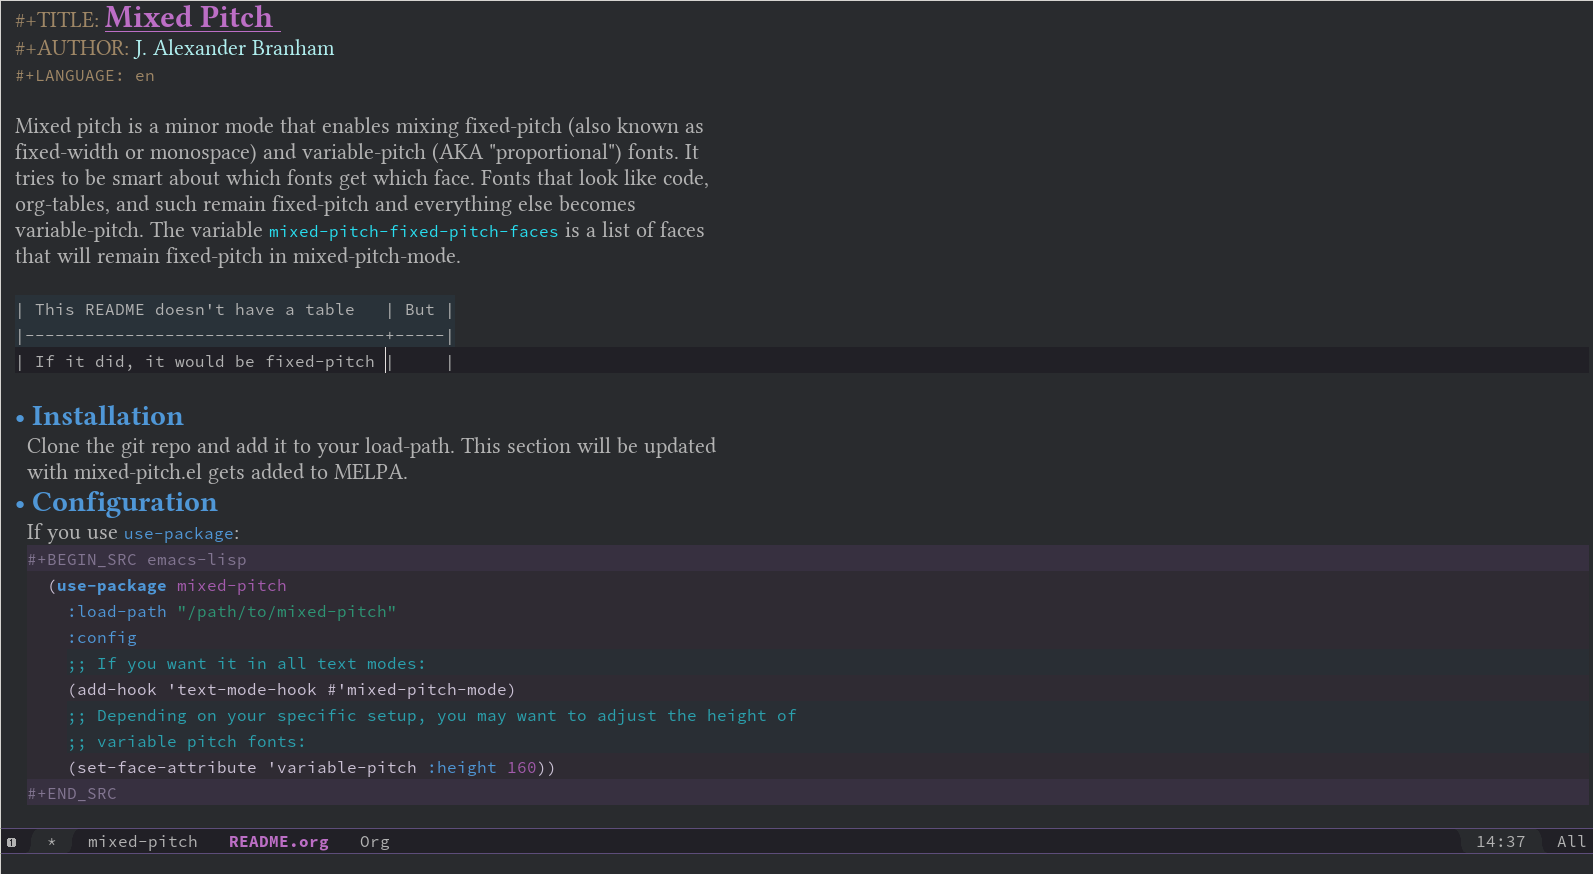Click the table separator row of dashes
This screenshot has height=874, width=1593.
[x=236, y=336]
